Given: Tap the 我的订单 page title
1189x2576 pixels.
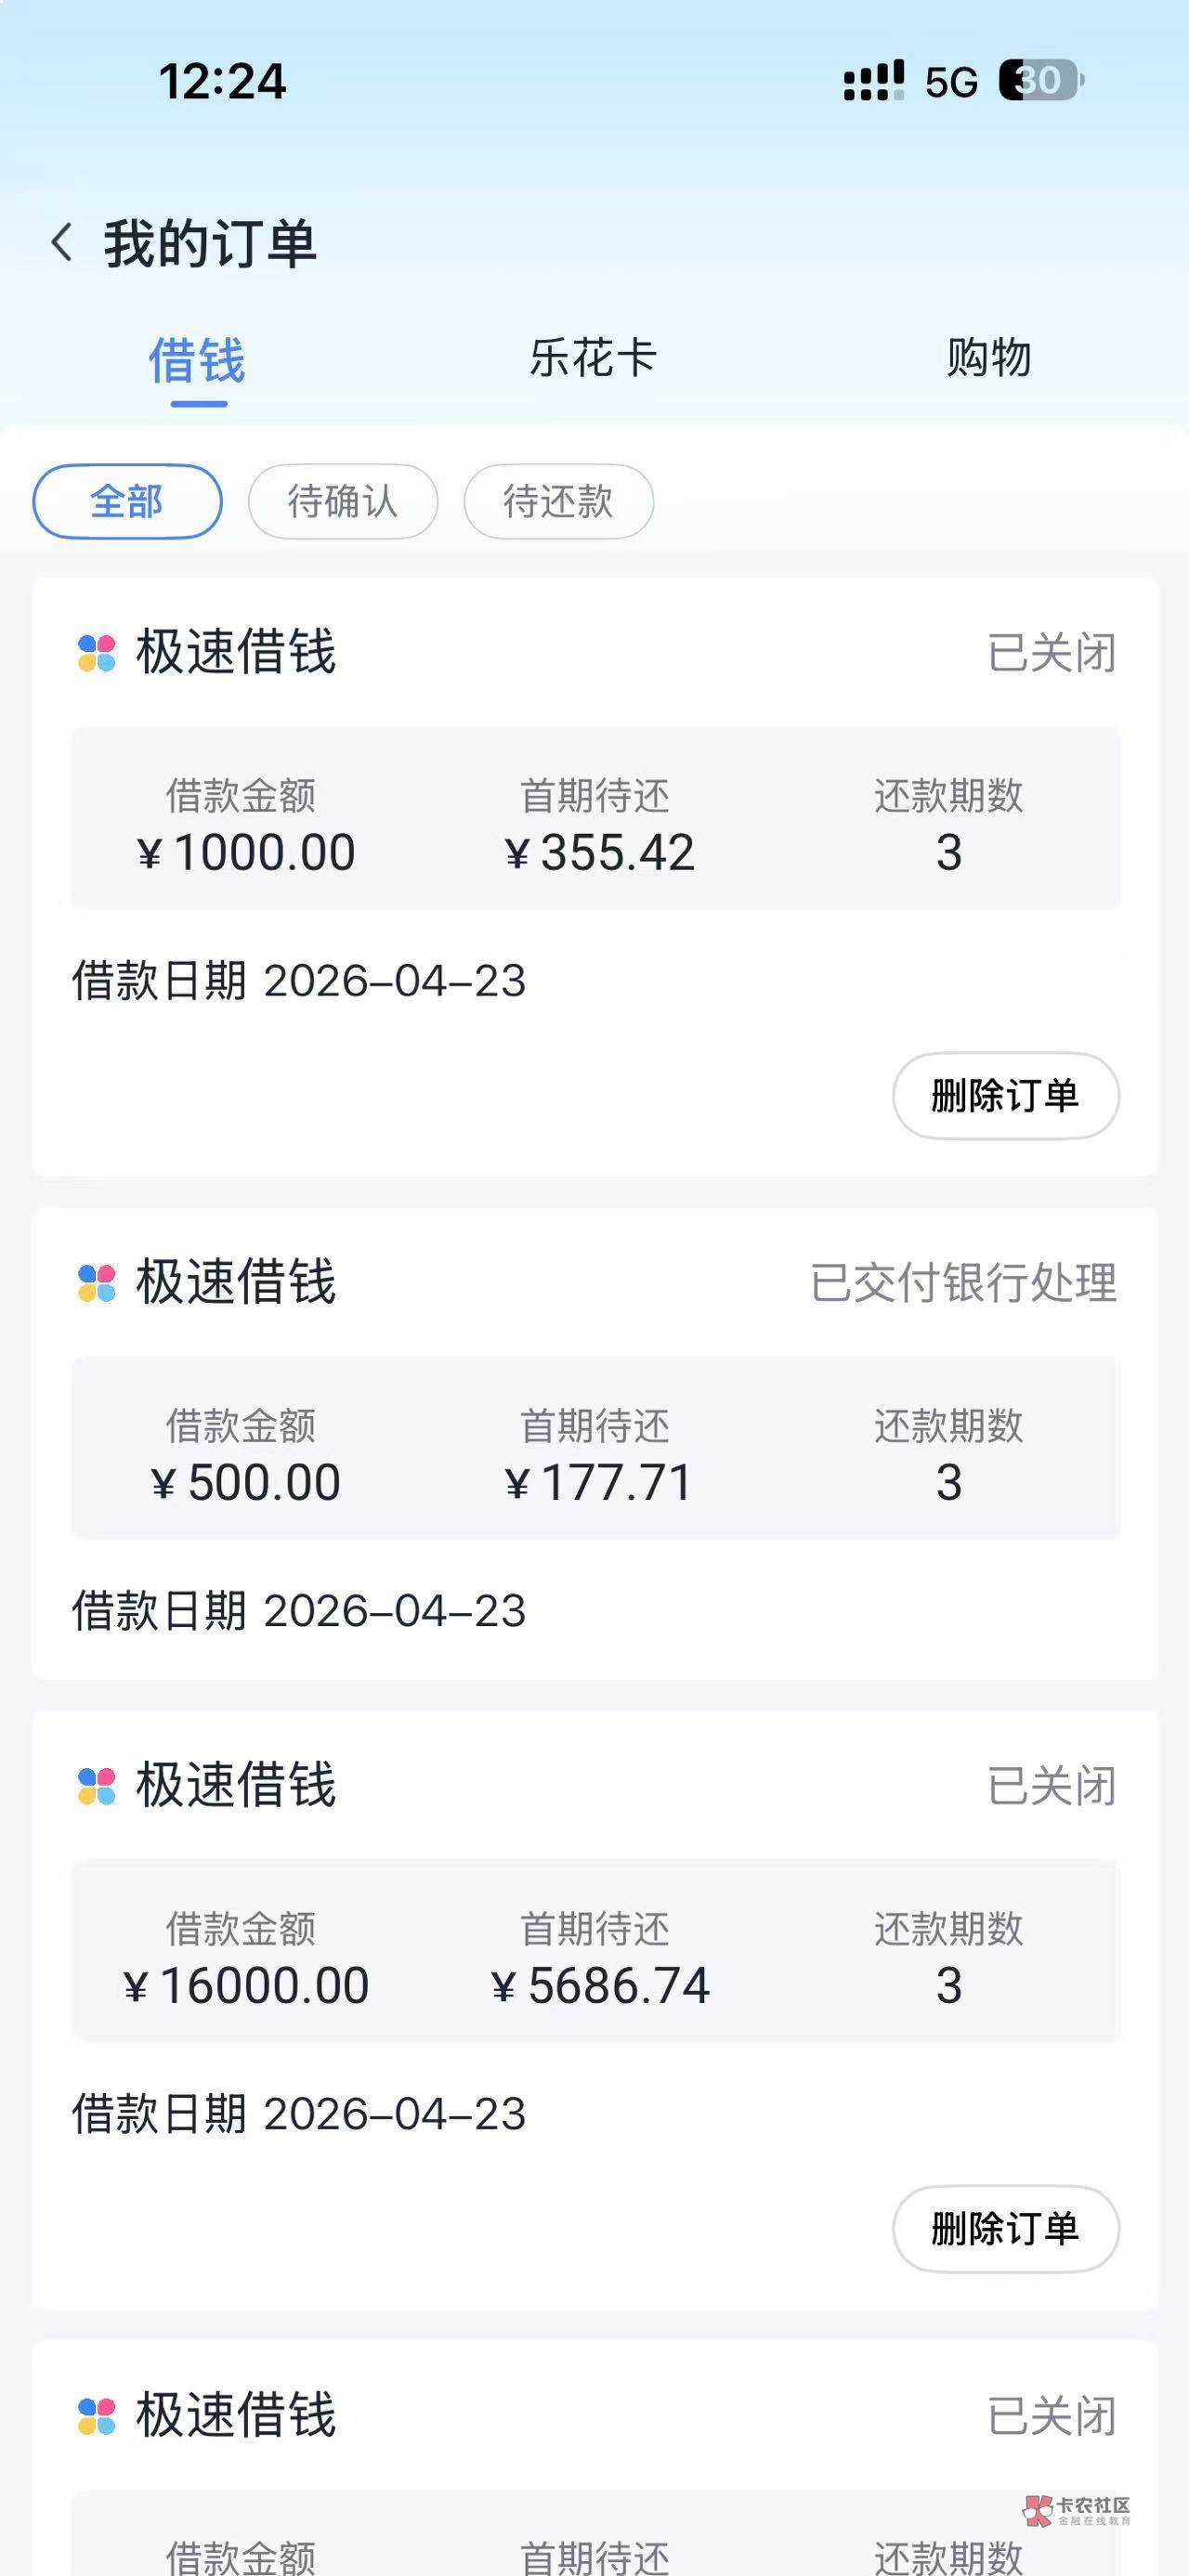Looking at the screenshot, I should [210, 244].
